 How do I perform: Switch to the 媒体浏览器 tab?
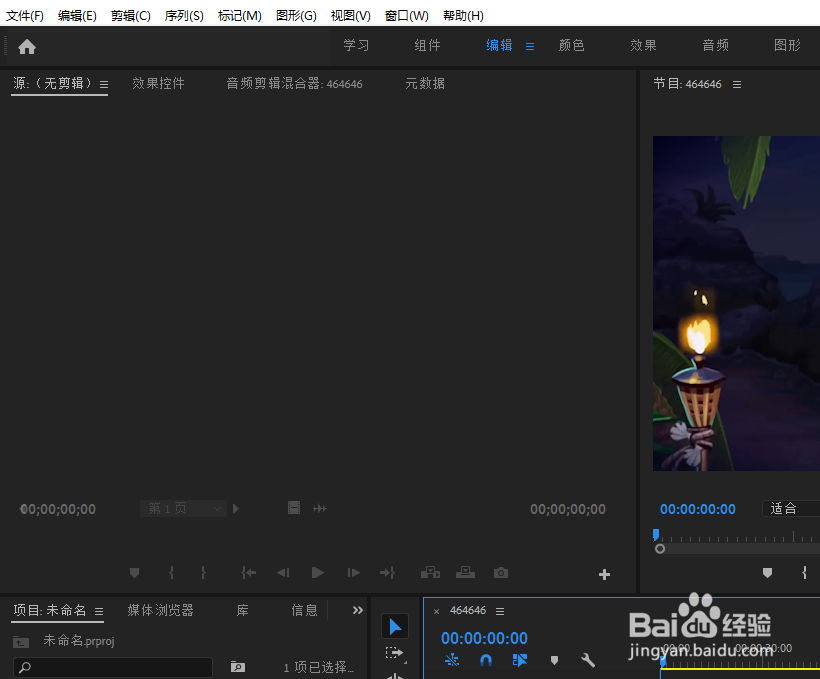tap(161, 610)
